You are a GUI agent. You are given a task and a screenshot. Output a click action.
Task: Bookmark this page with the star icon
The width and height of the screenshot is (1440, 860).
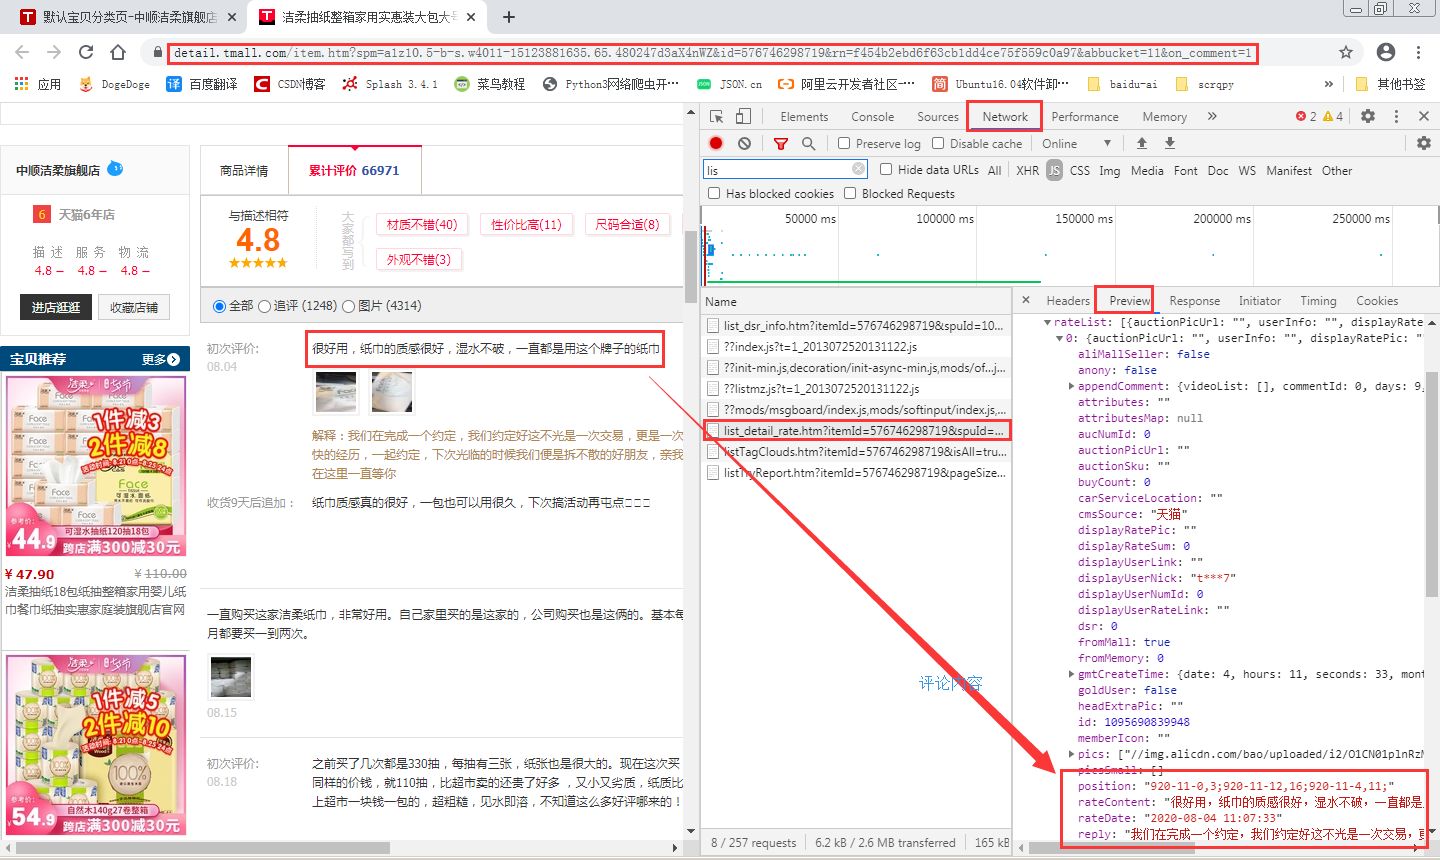[x=1346, y=52]
